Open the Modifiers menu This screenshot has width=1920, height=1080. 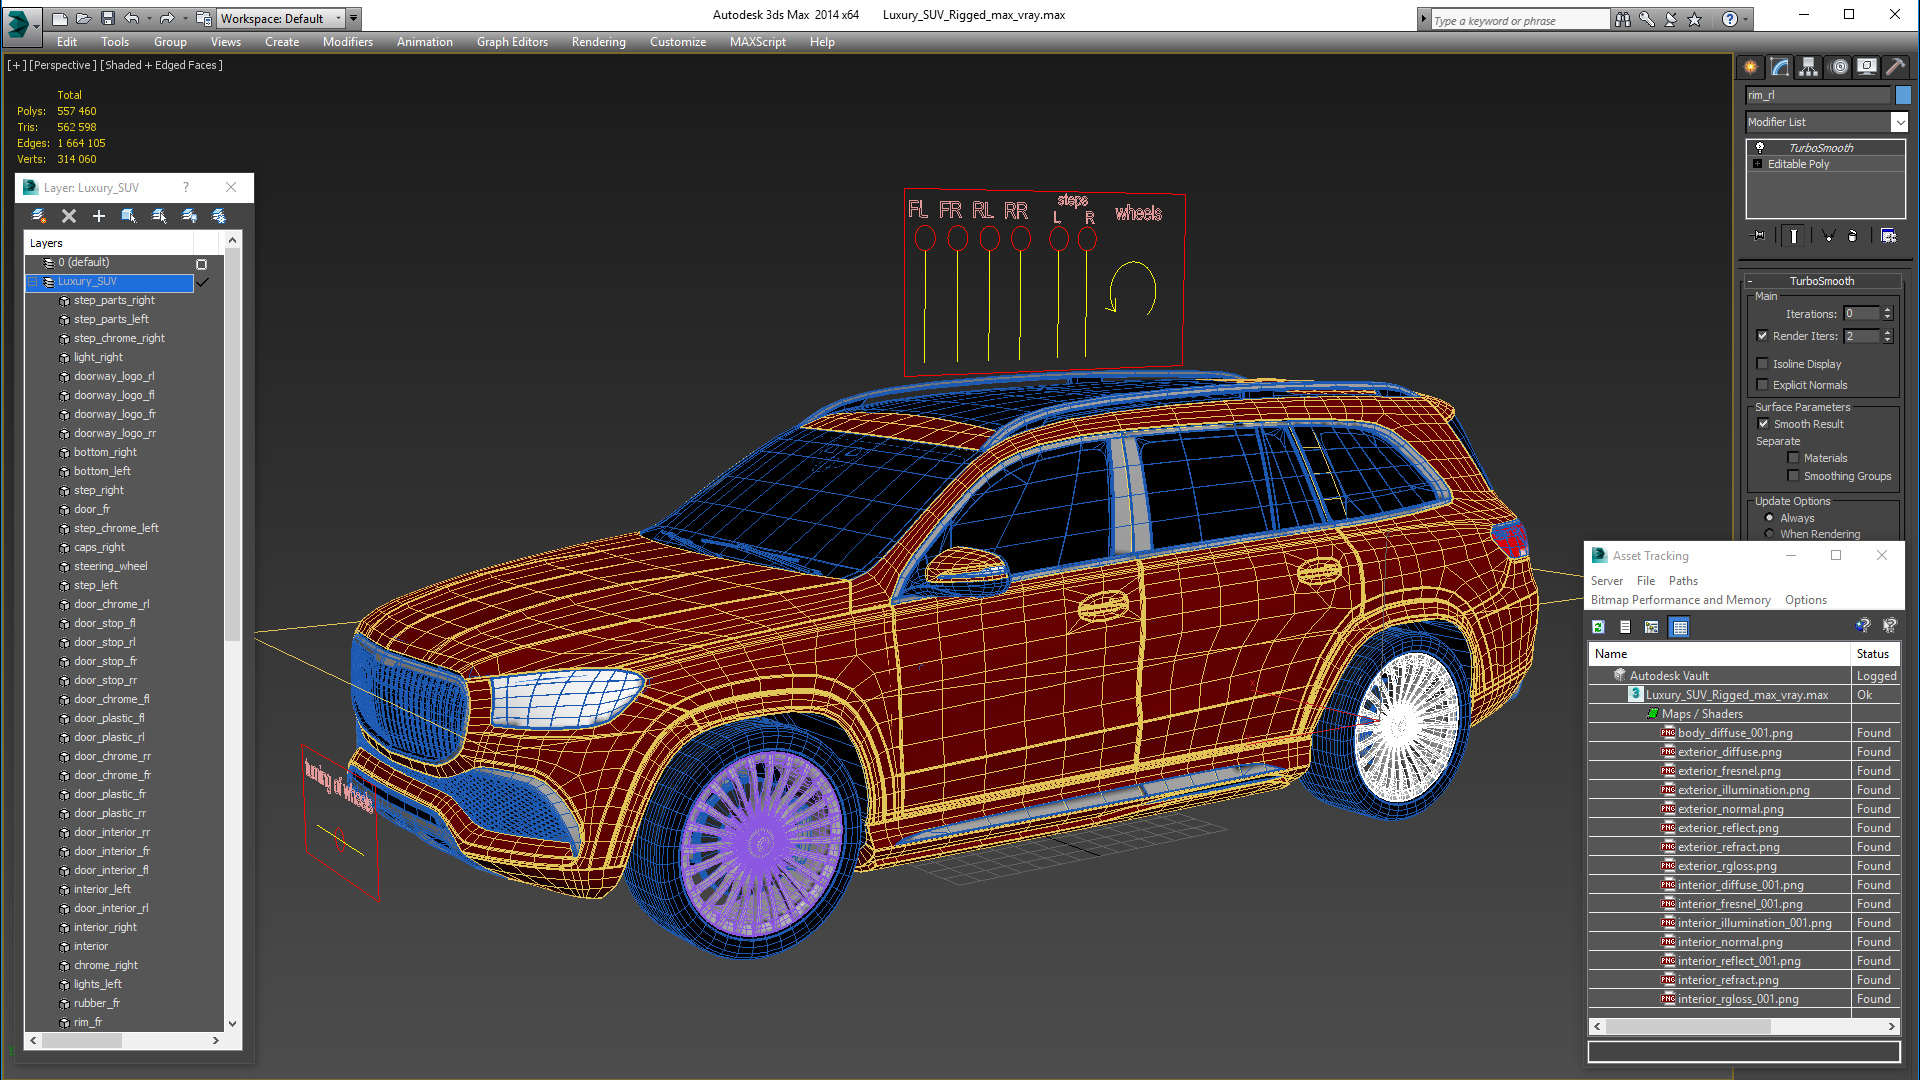[348, 42]
